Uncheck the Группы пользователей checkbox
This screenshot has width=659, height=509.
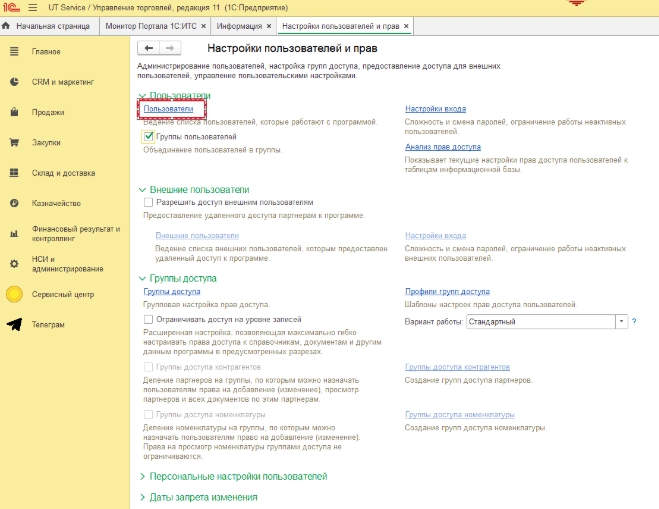pyautogui.click(x=149, y=136)
